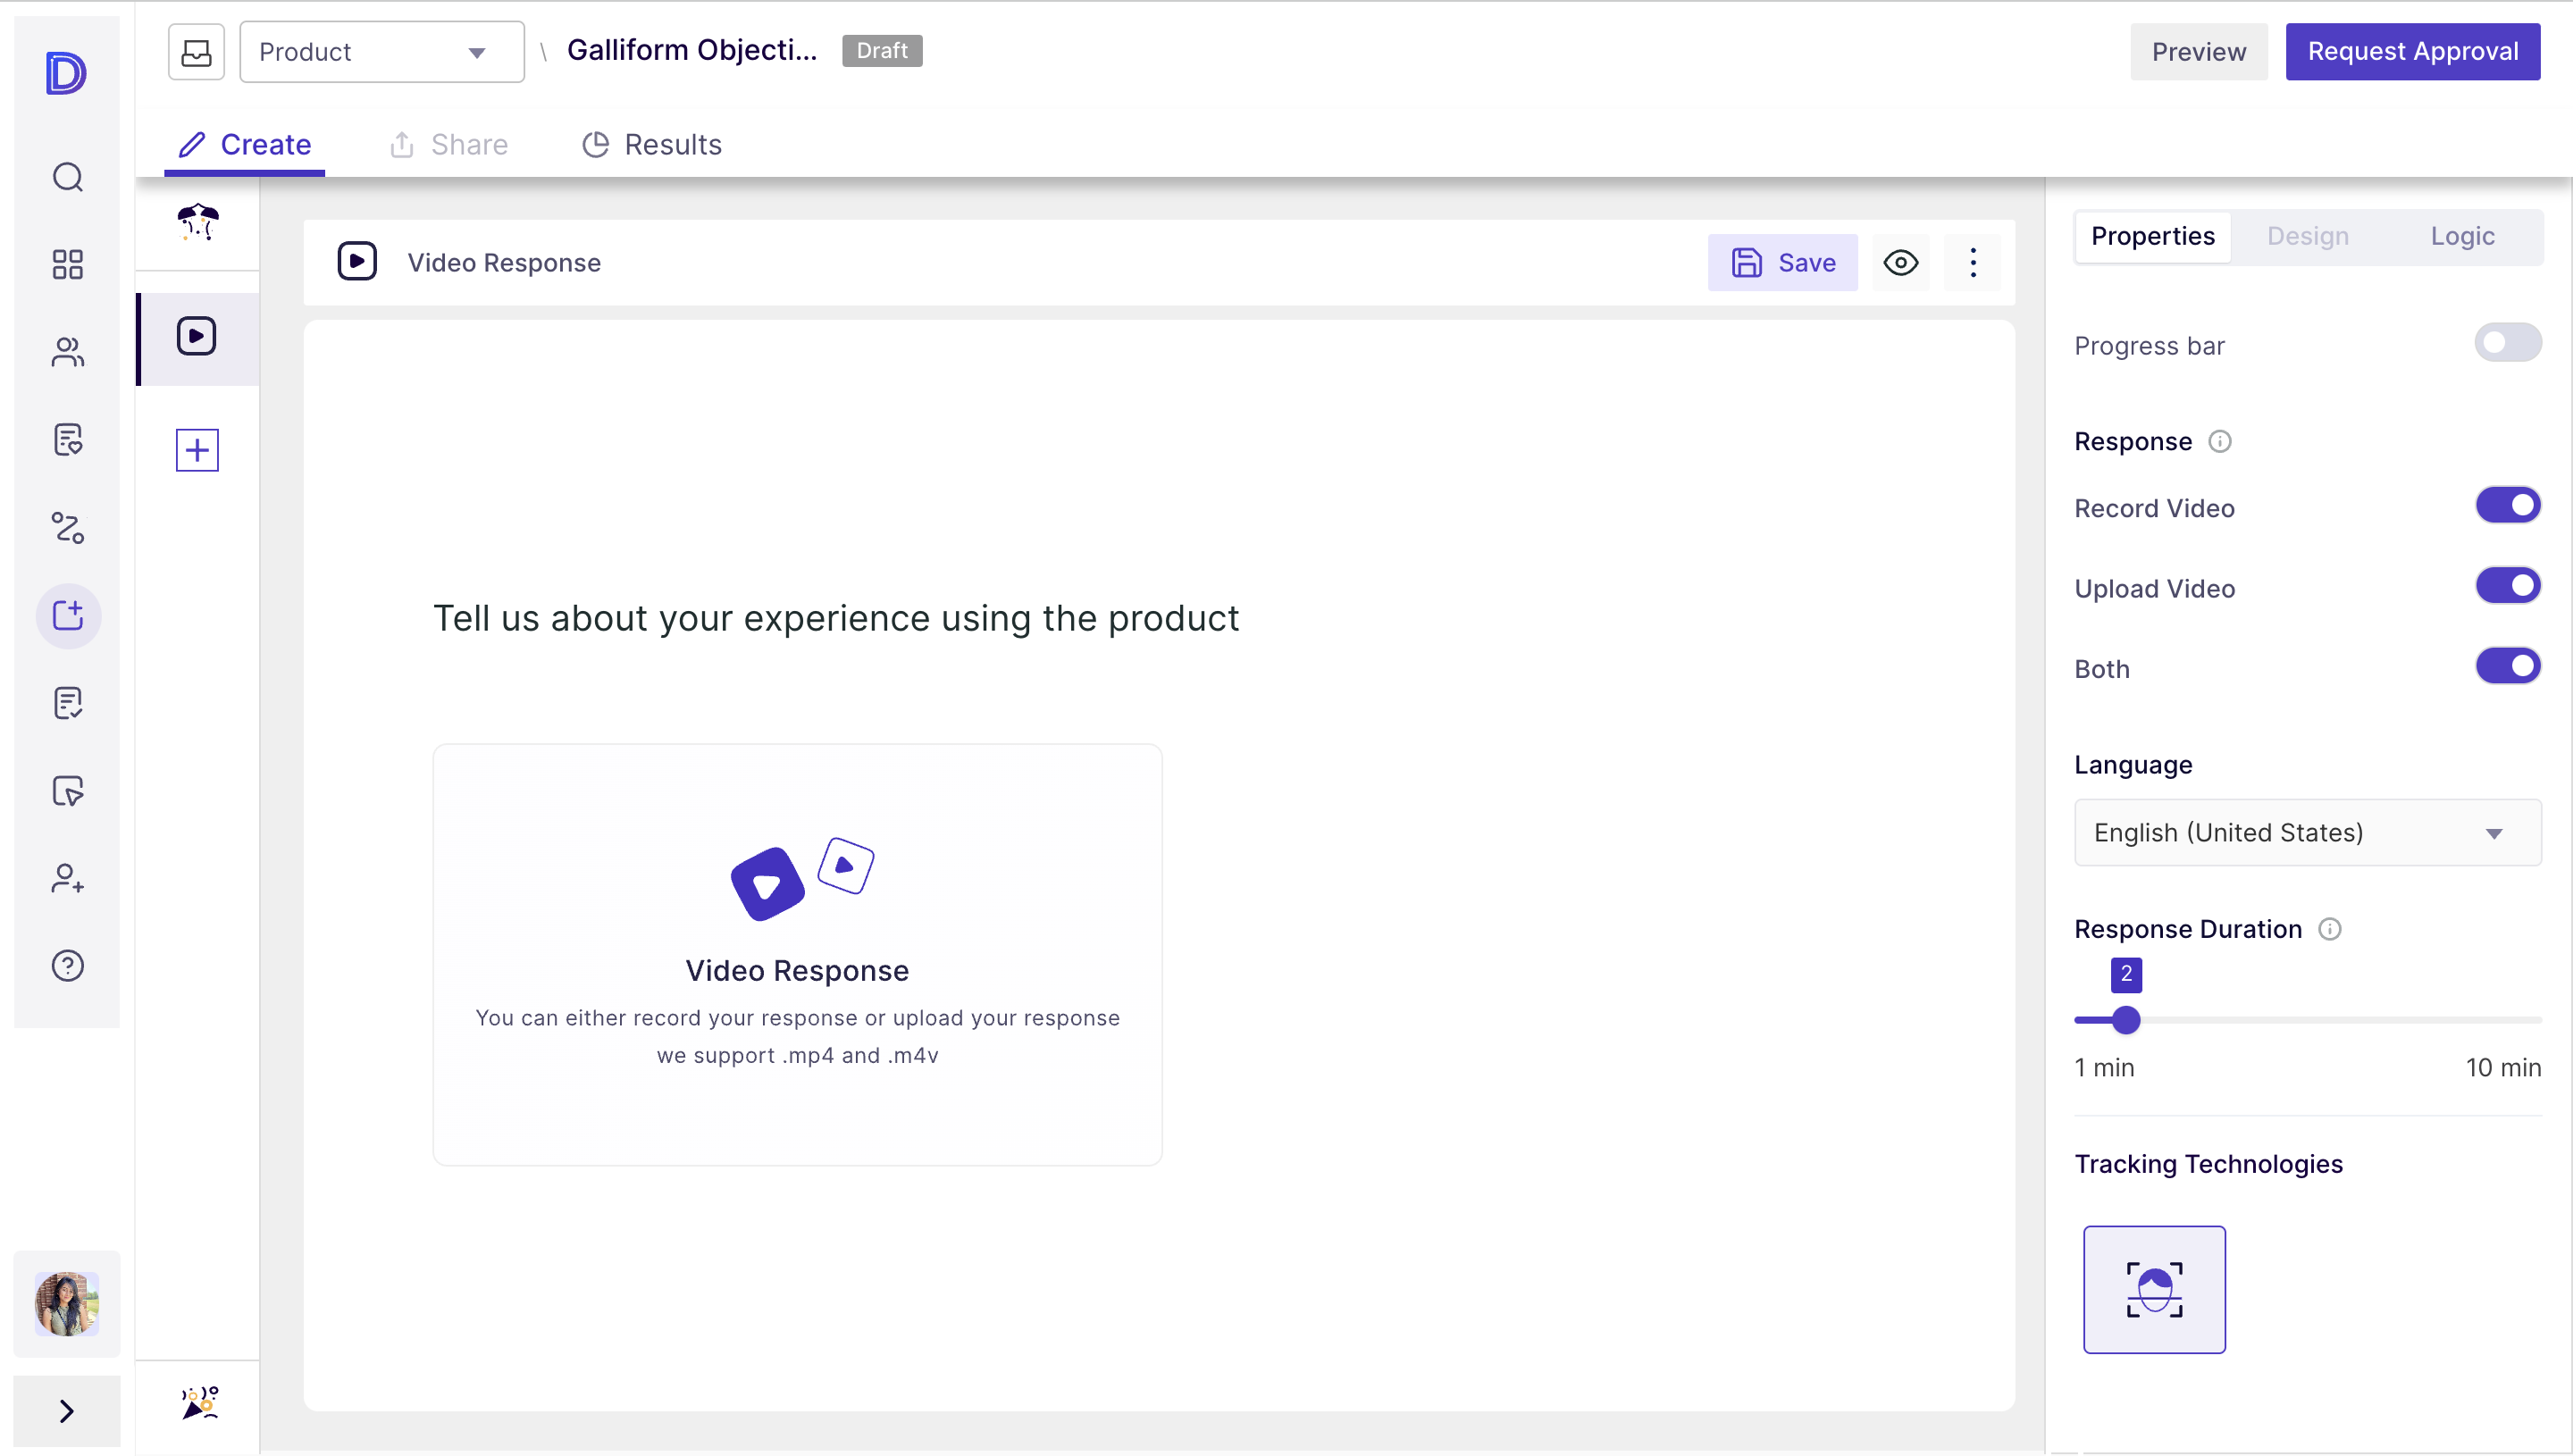Open the dashboard grid icon in the sidebar
The height and width of the screenshot is (1456, 2573).
tap(67, 264)
